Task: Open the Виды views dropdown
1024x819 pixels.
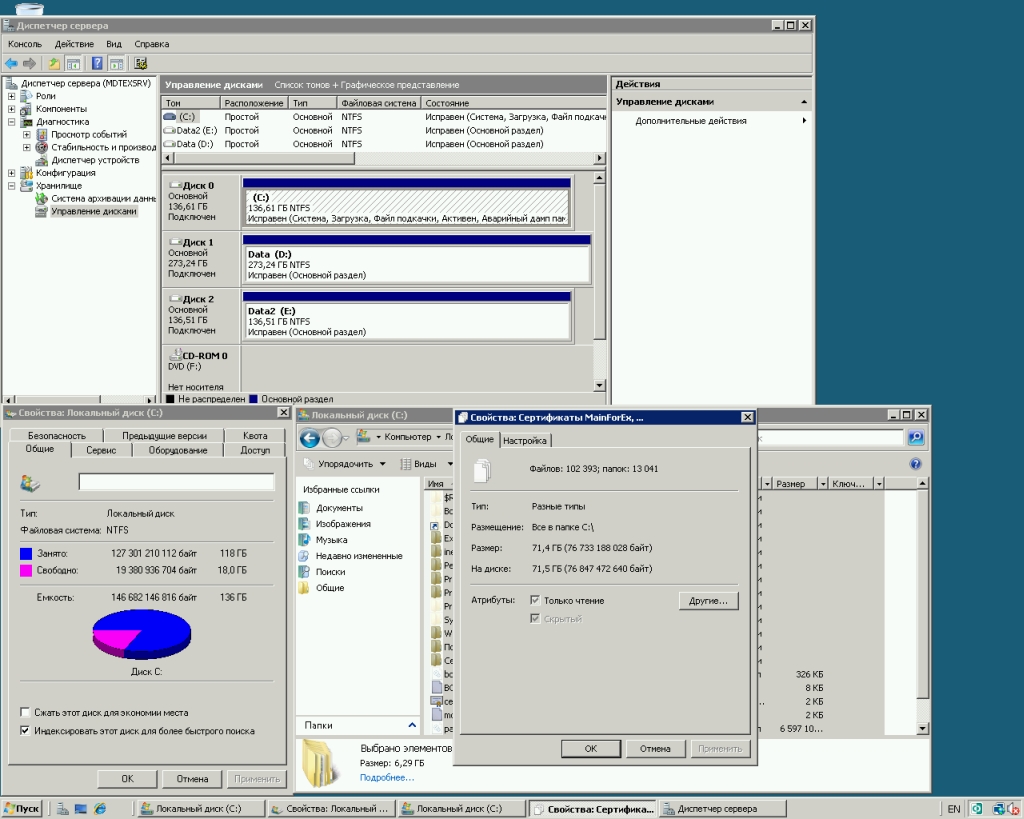Action: pyautogui.click(x=424, y=464)
